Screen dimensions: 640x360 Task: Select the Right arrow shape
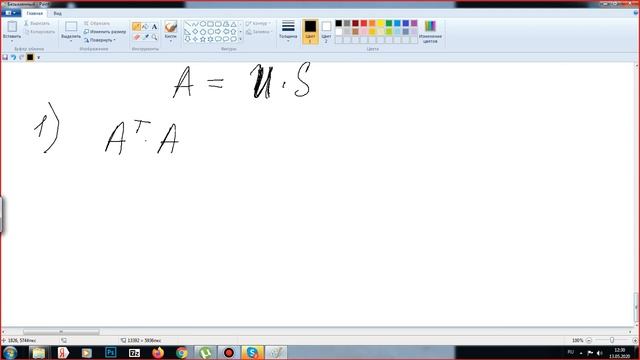pos(218,31)
